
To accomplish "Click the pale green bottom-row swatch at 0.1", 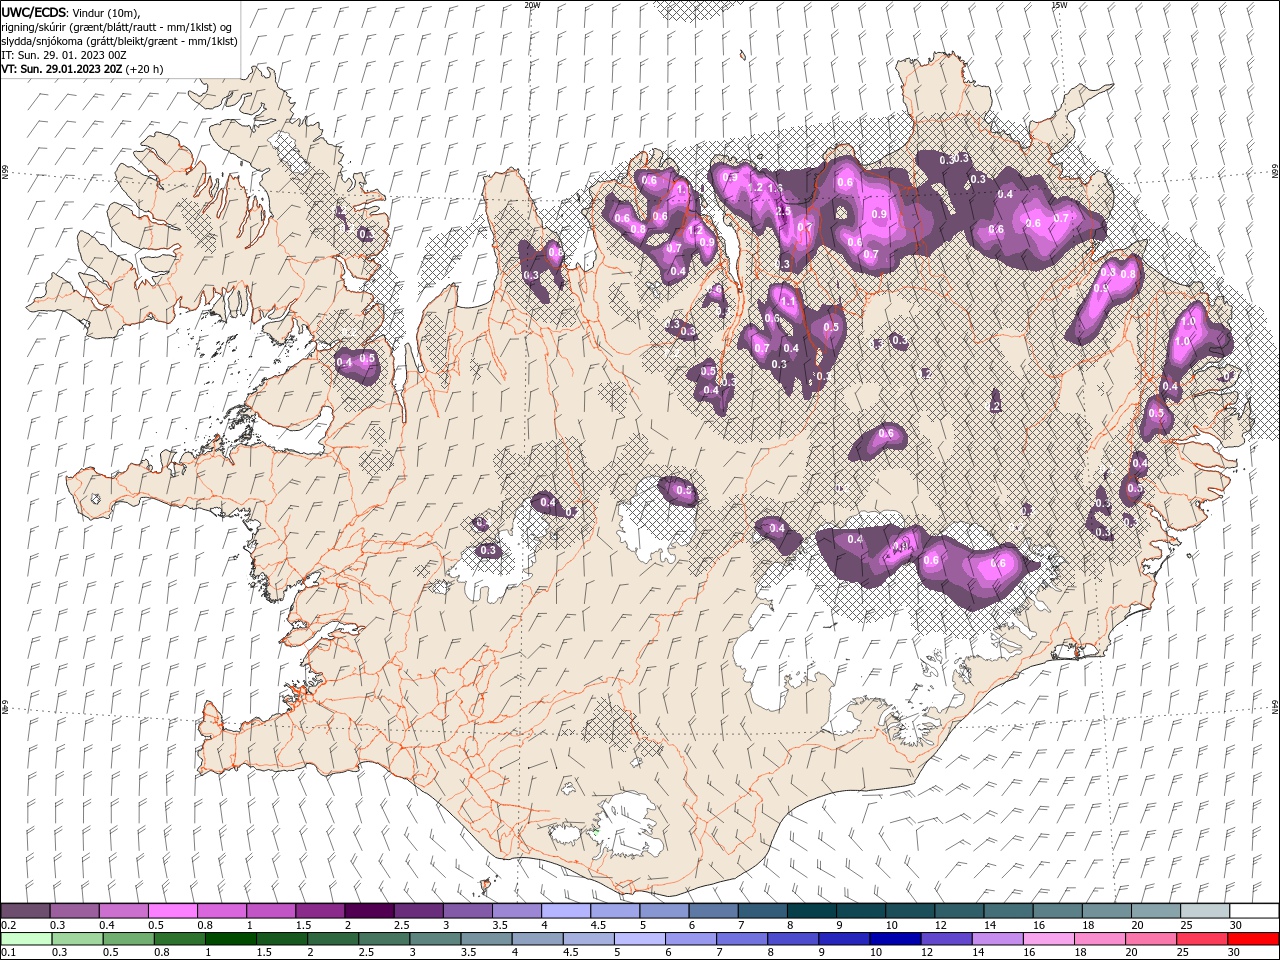I will point(27,939).
